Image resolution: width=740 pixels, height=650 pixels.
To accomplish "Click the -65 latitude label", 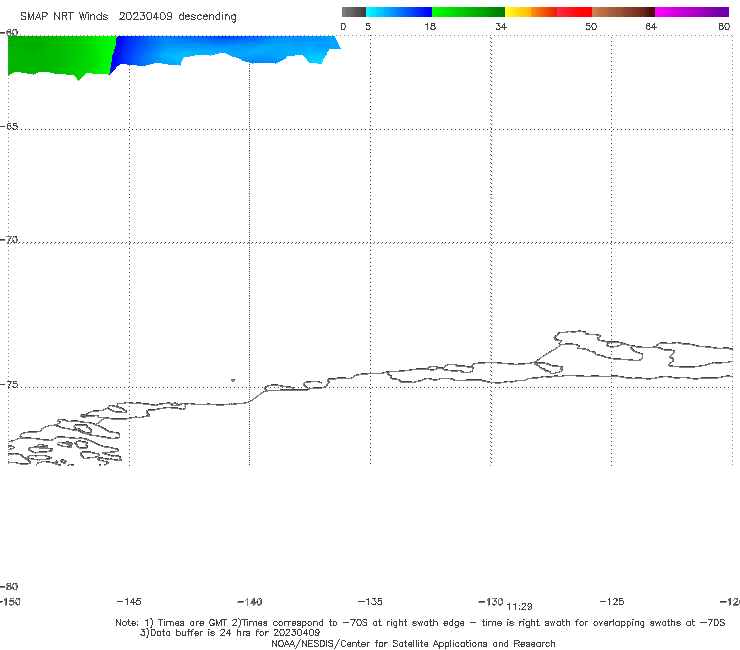I will (9, 127).
